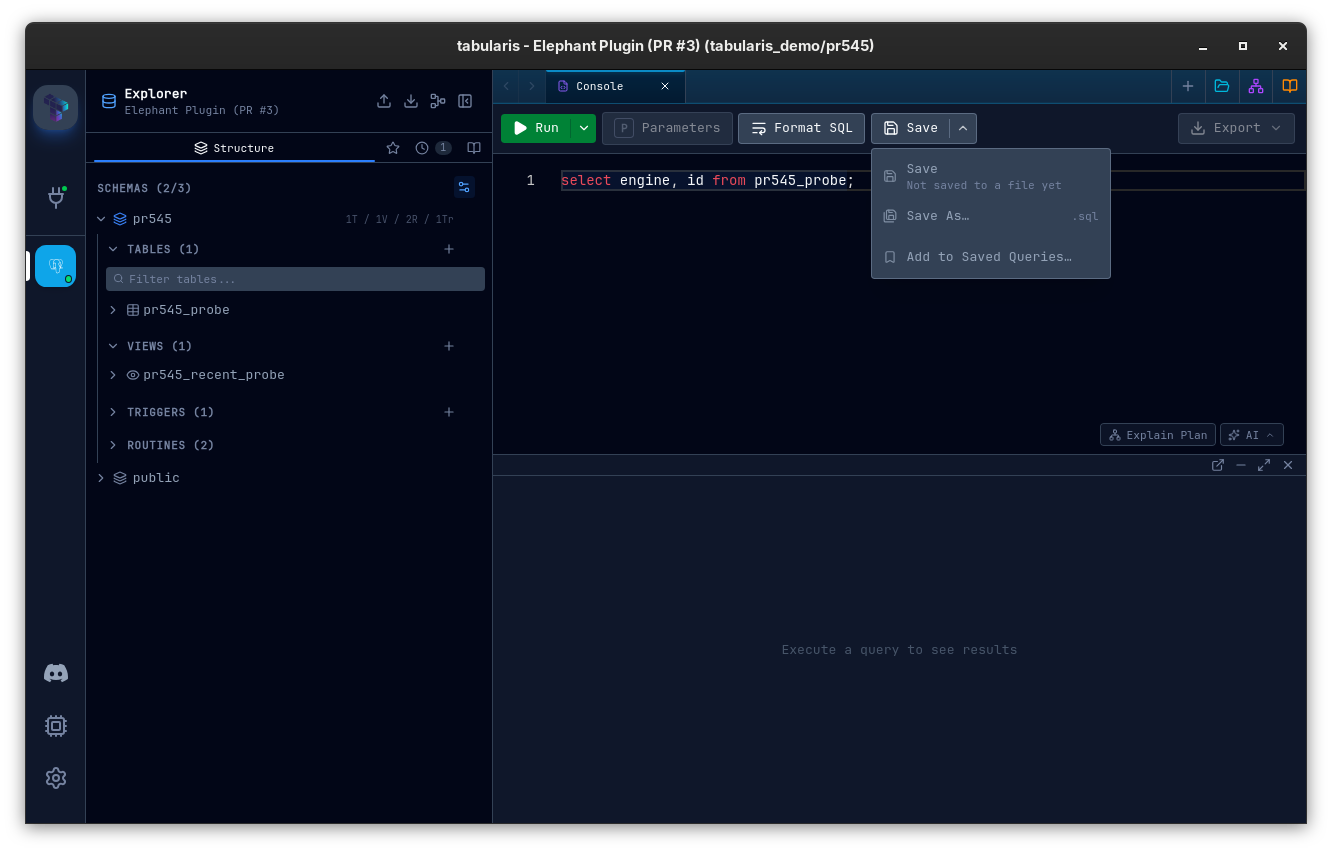Viewport: 1332px width, 852px height.
Task: Collapse the TABLES (1) section
Action: 113,249
